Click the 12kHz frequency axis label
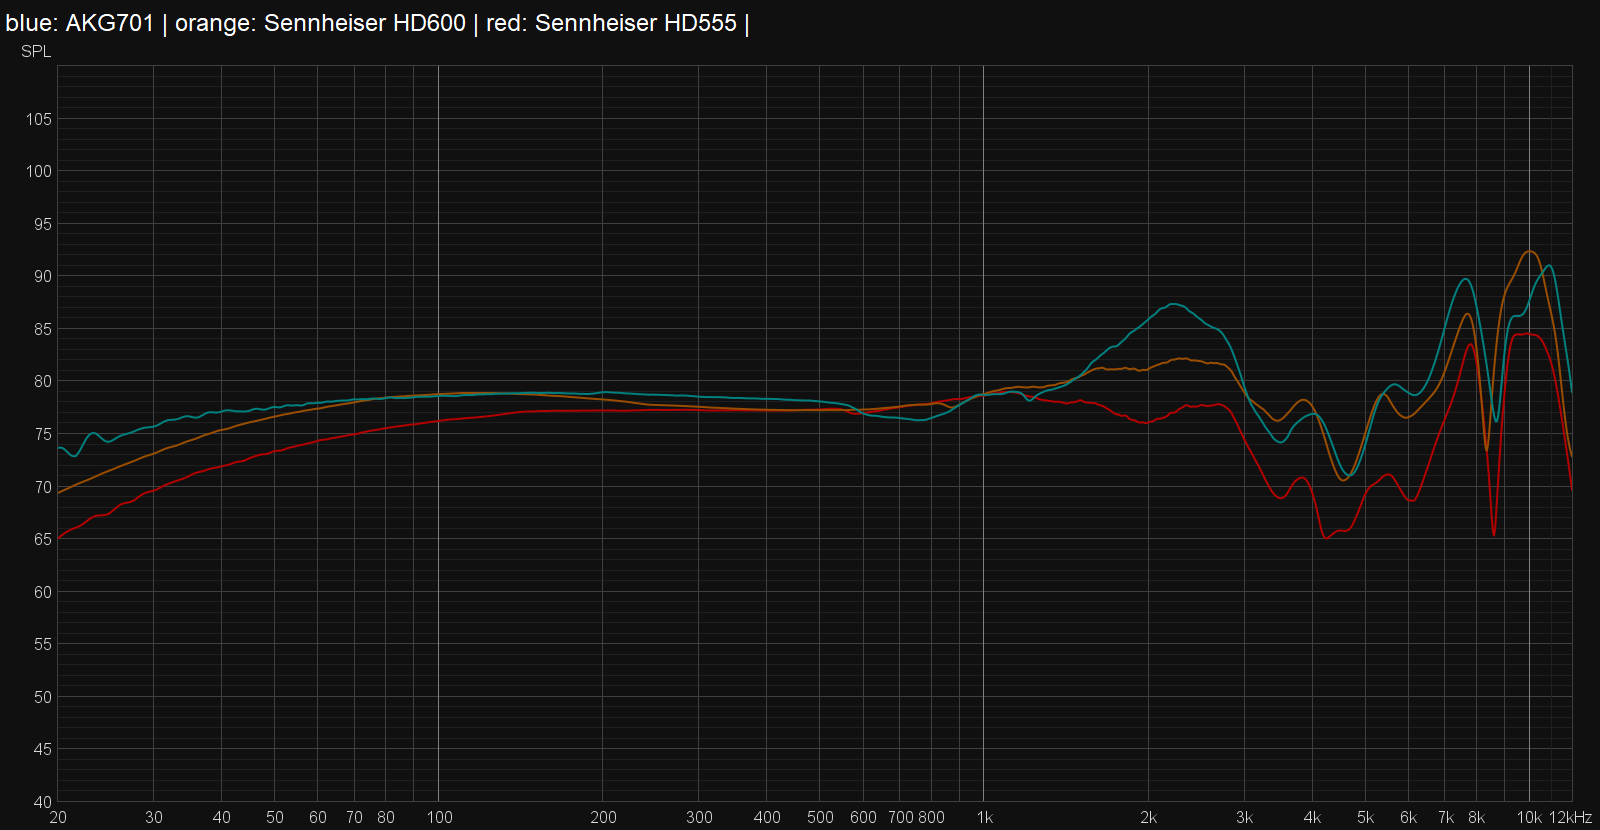 pos(1571,817)
